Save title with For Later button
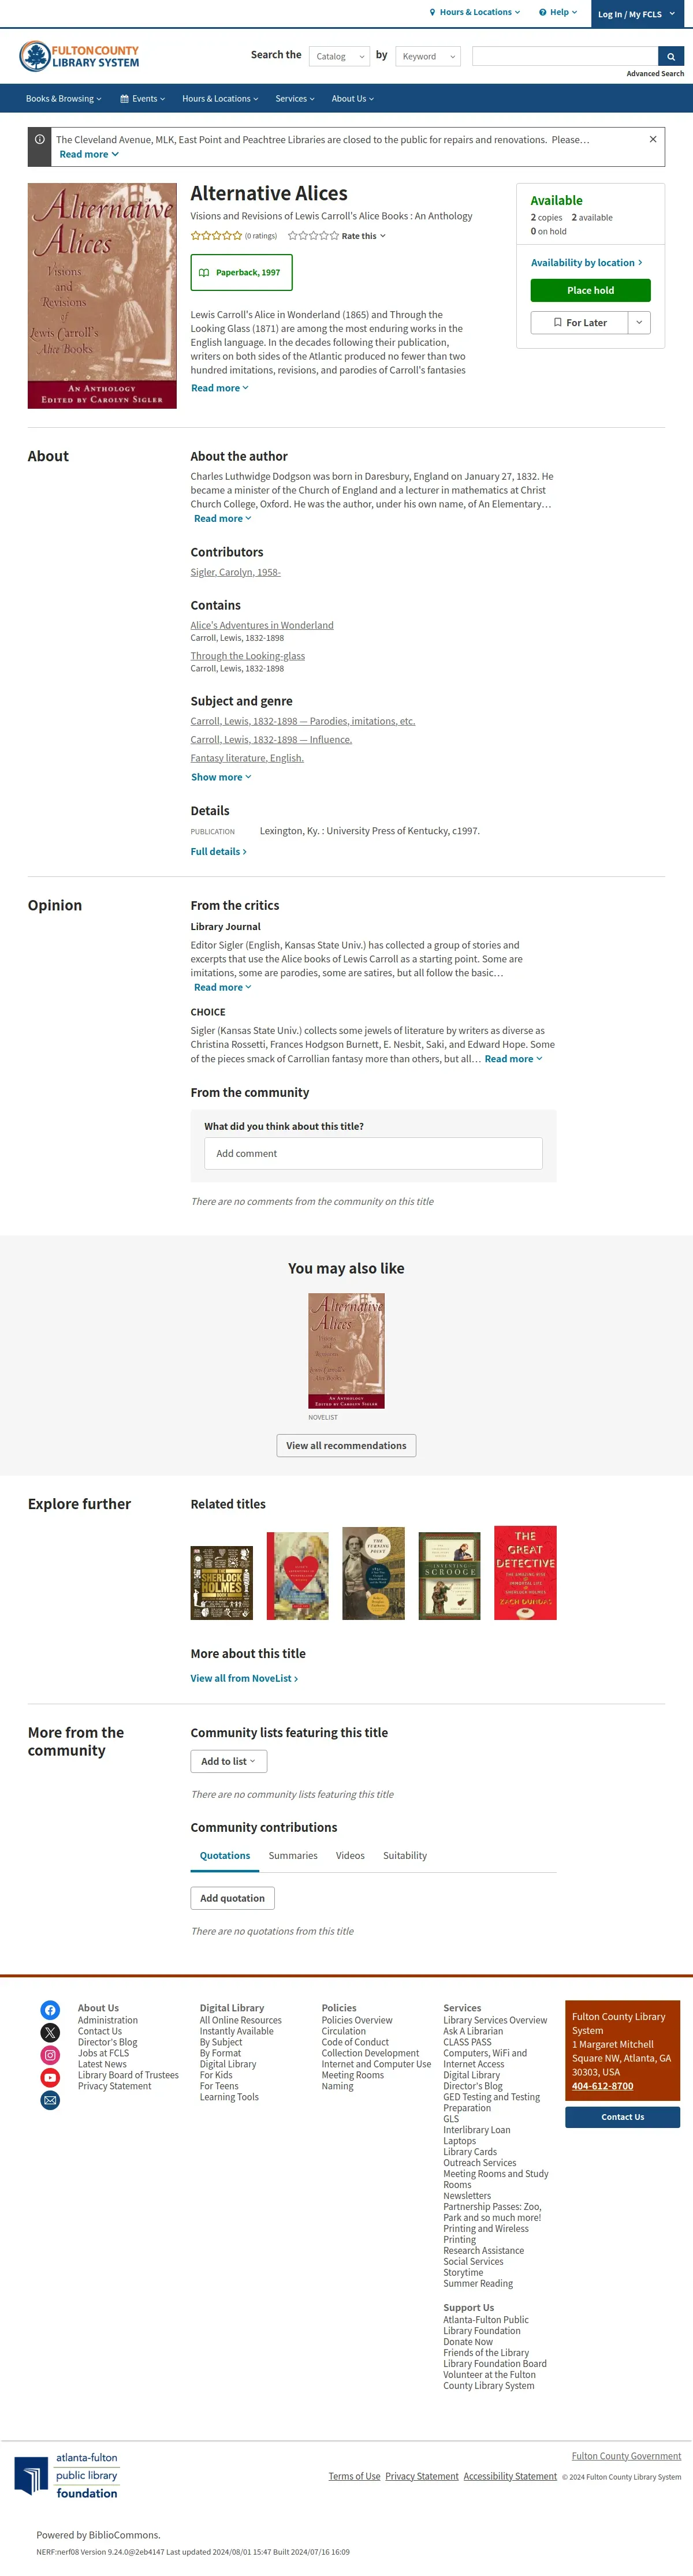This screenshot has width=693, height=2576. [x=580, y=322]
